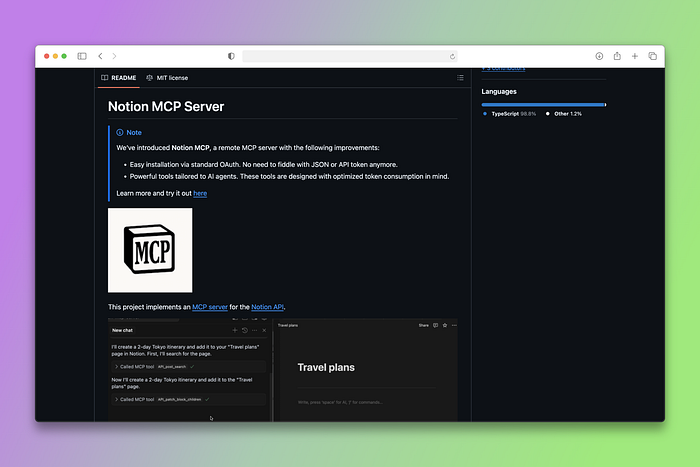Click the ellipsis icon in Travel plans page
Screen dimensions: 700x467
454,325
